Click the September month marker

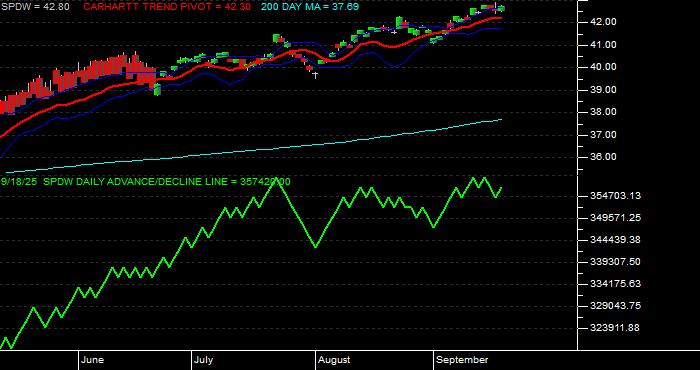coord(462,360)
